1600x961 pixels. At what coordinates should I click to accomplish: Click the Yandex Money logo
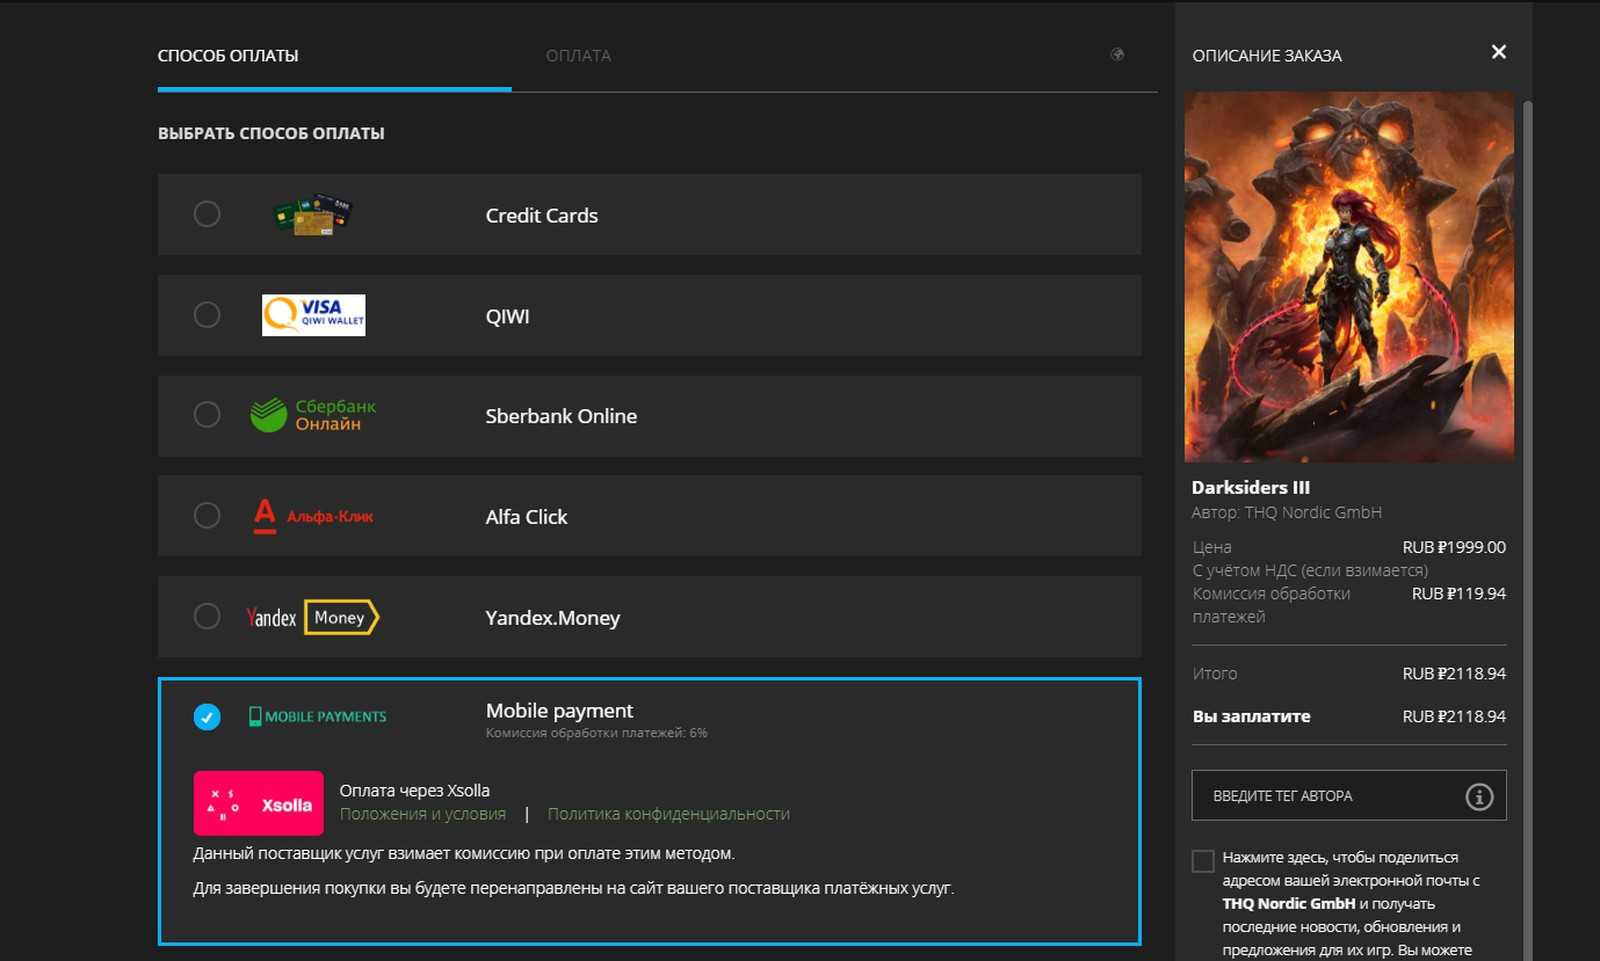(x=313, y=617)
